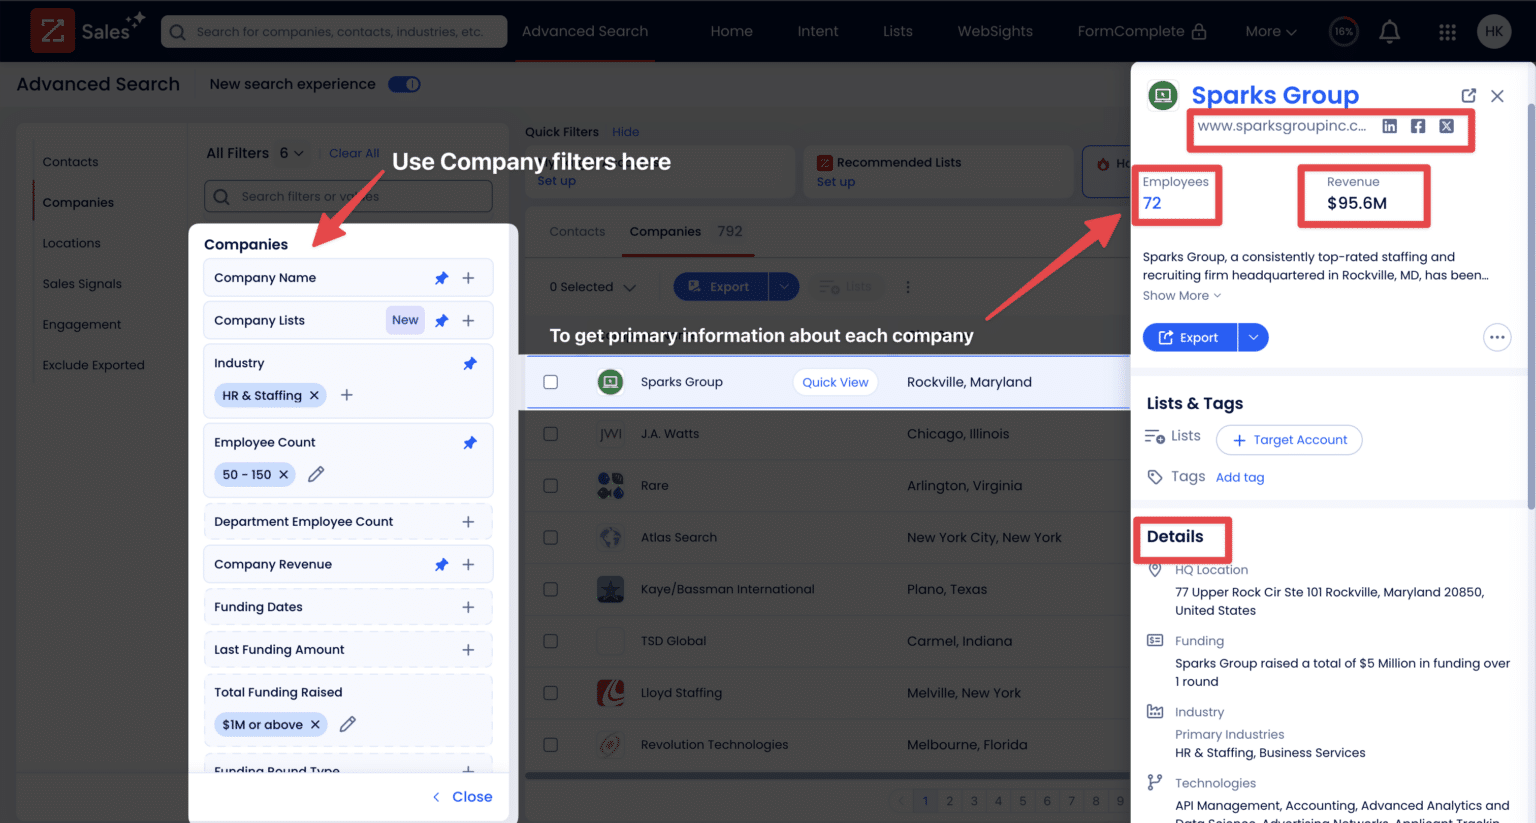Switch to the Contacts tab
The height and width of the screenshot is (823, 1536).
(577, 231)
